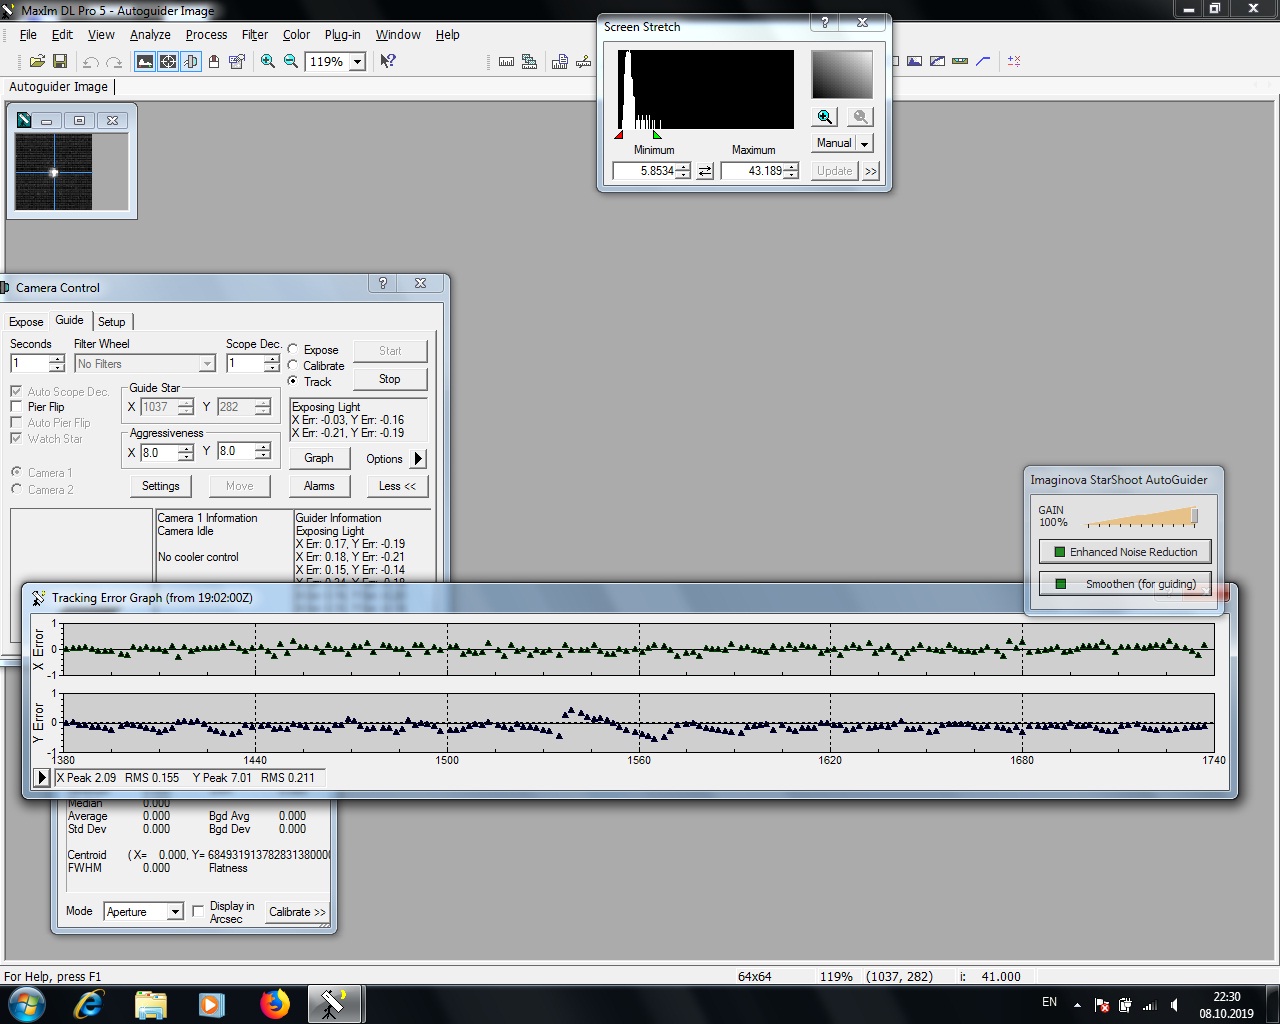
Task: Swap minimum and maximum stretch values
Action: coord(705,171)
